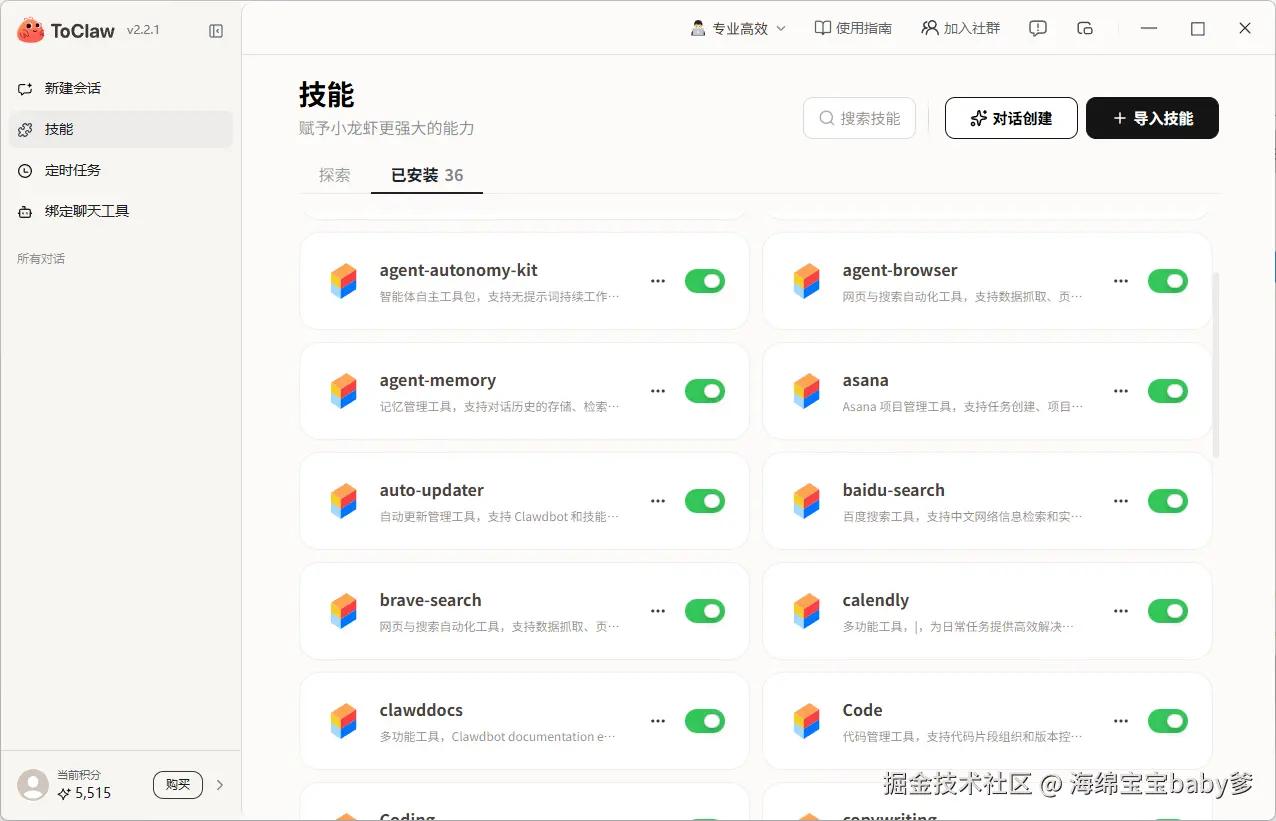Toggle off agent-autonomy-kit skill
Image resolution: width=1276 pixels, height=821 pixels.
705,281
